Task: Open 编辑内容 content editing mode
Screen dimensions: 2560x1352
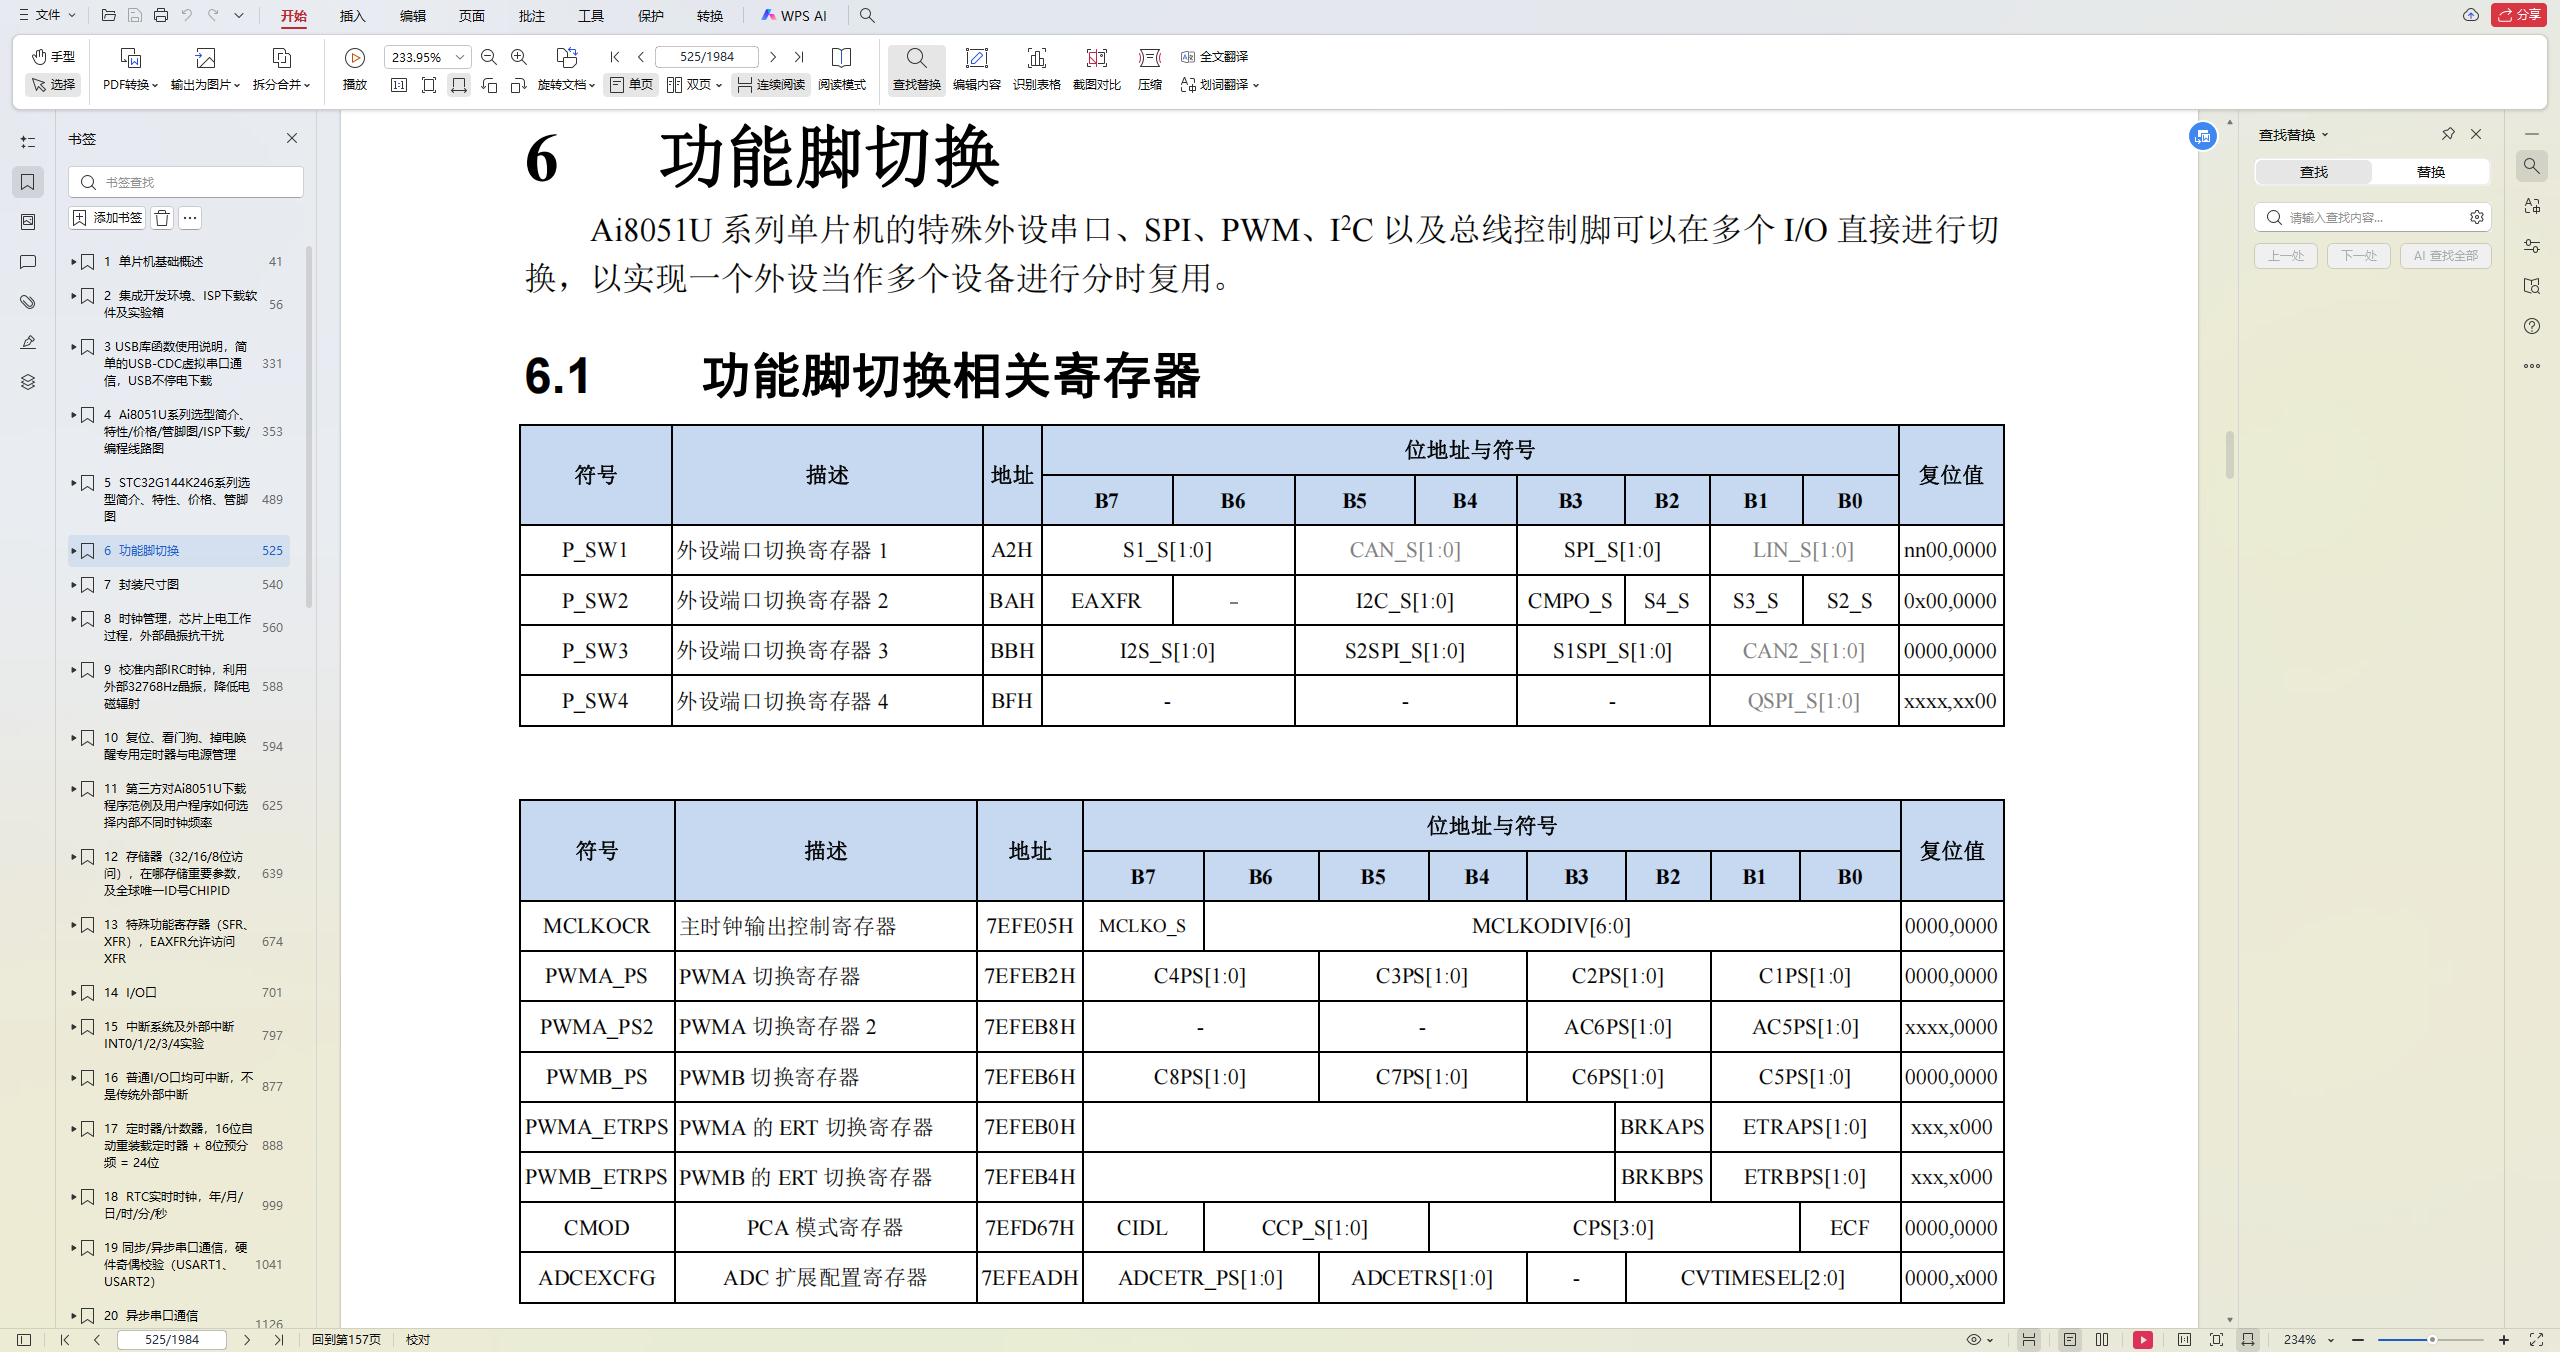Action: tap(977, 68)
